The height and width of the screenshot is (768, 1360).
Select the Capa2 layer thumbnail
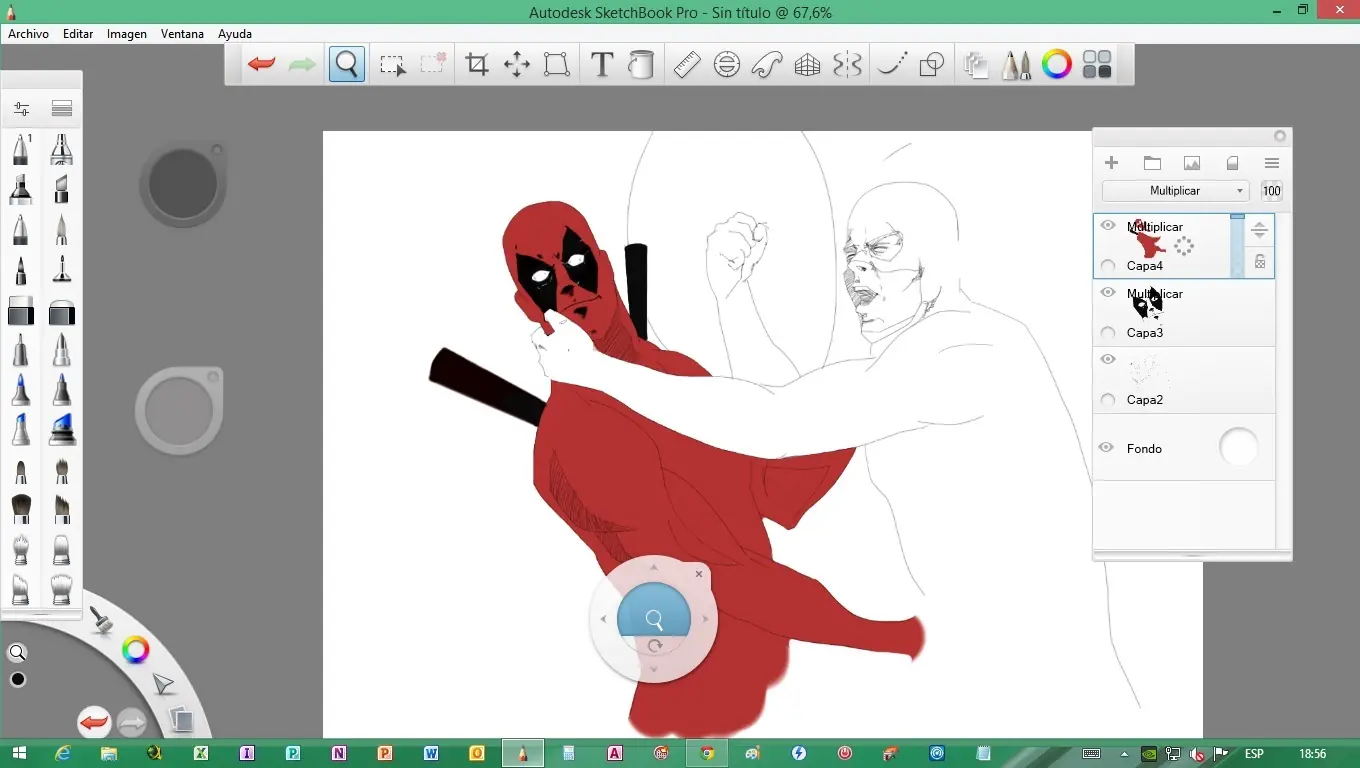[x=1148, y=372]
